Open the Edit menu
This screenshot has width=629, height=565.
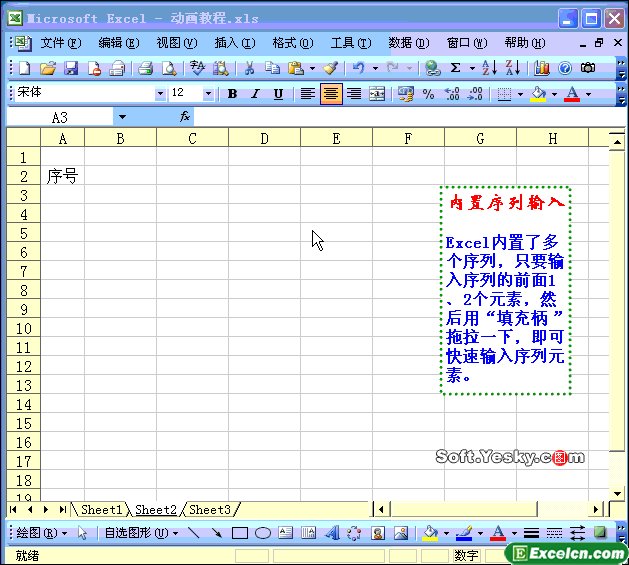pos(119,43)
